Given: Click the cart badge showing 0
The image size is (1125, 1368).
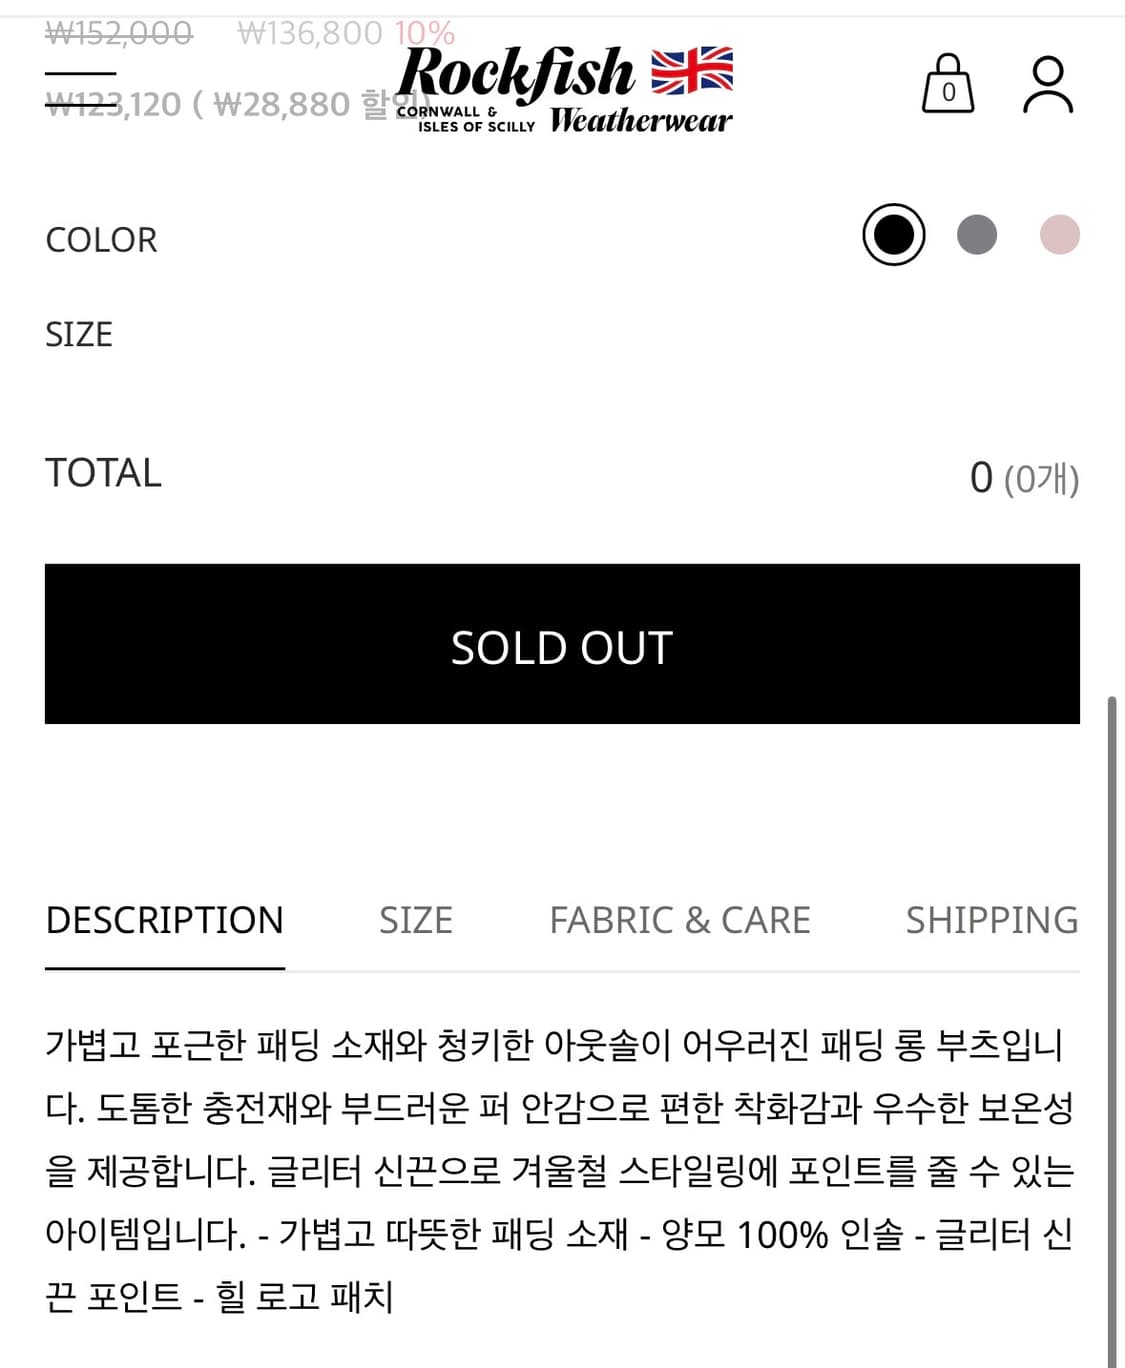Looking at the screenshot, I should point(948,93).
